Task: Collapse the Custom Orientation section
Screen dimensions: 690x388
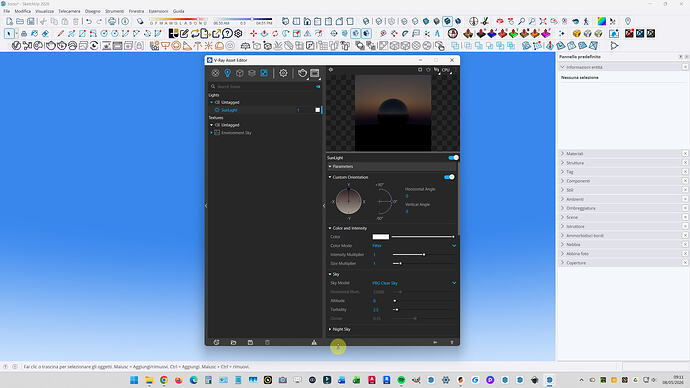Action: coord(330,177)
